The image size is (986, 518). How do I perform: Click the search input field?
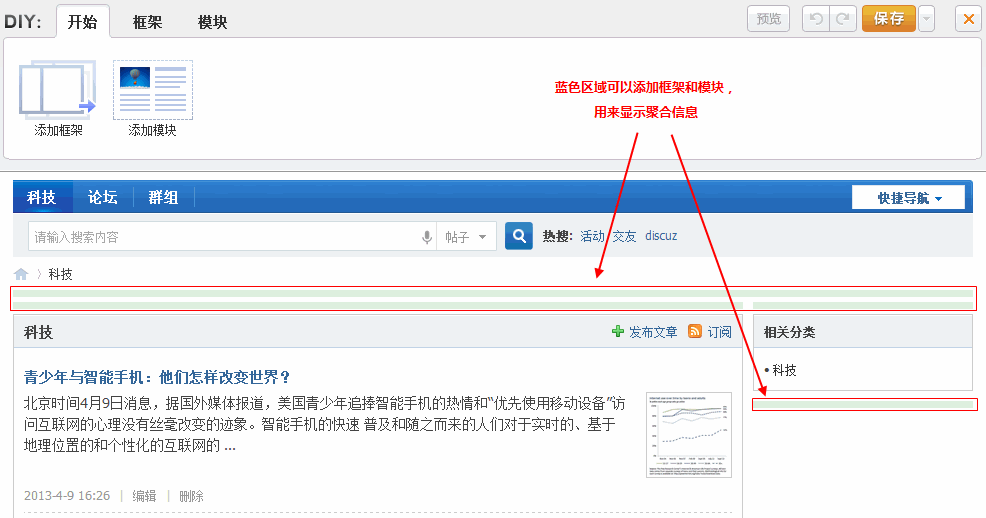click(225, 237)
